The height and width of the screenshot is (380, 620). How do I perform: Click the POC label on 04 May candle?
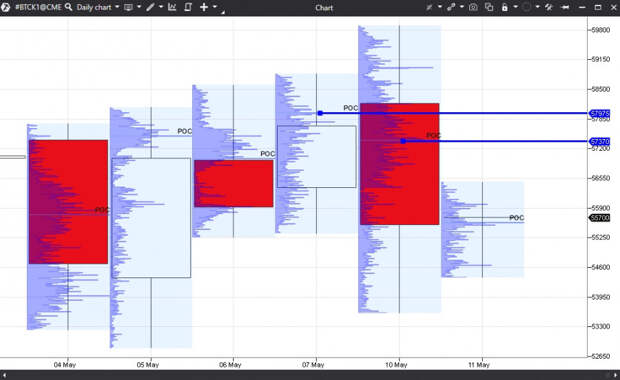point(102,210)
